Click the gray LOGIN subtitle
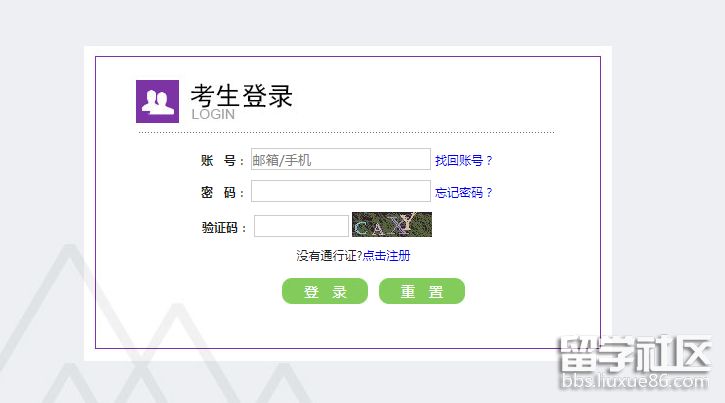Screen dimensions: 725x403 [x=213, y=114]
